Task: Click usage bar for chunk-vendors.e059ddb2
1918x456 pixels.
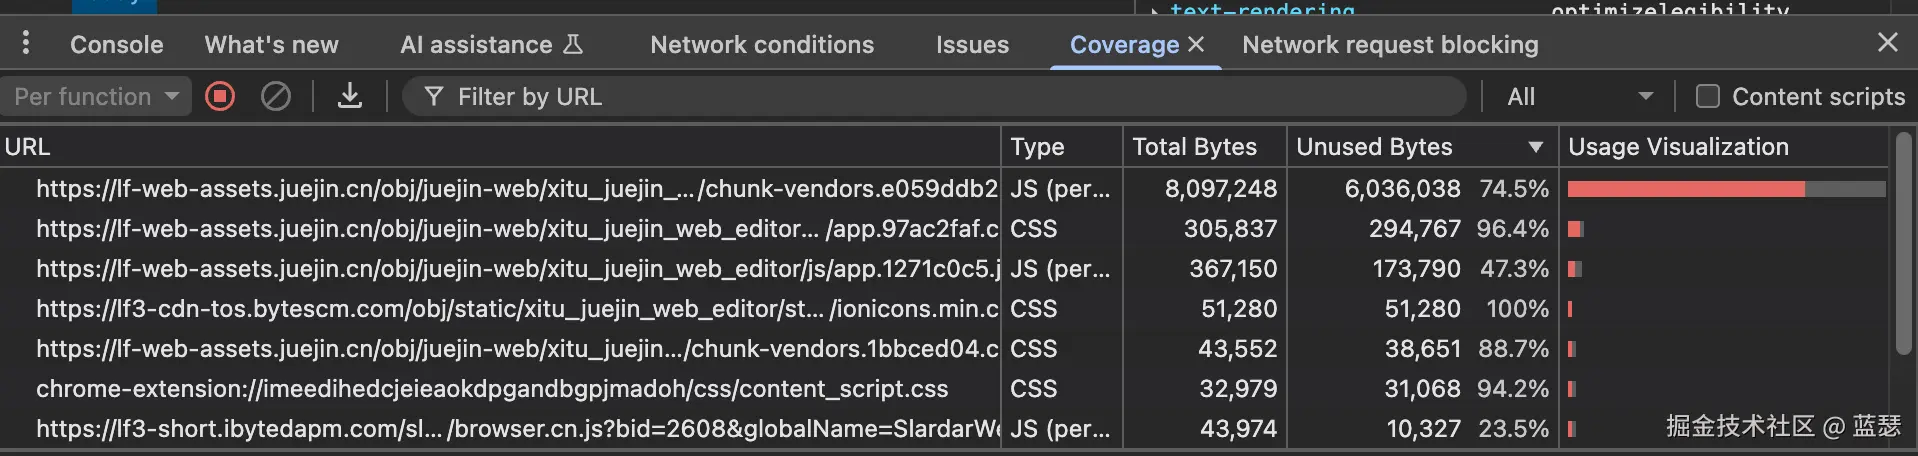Action: 1725,189
